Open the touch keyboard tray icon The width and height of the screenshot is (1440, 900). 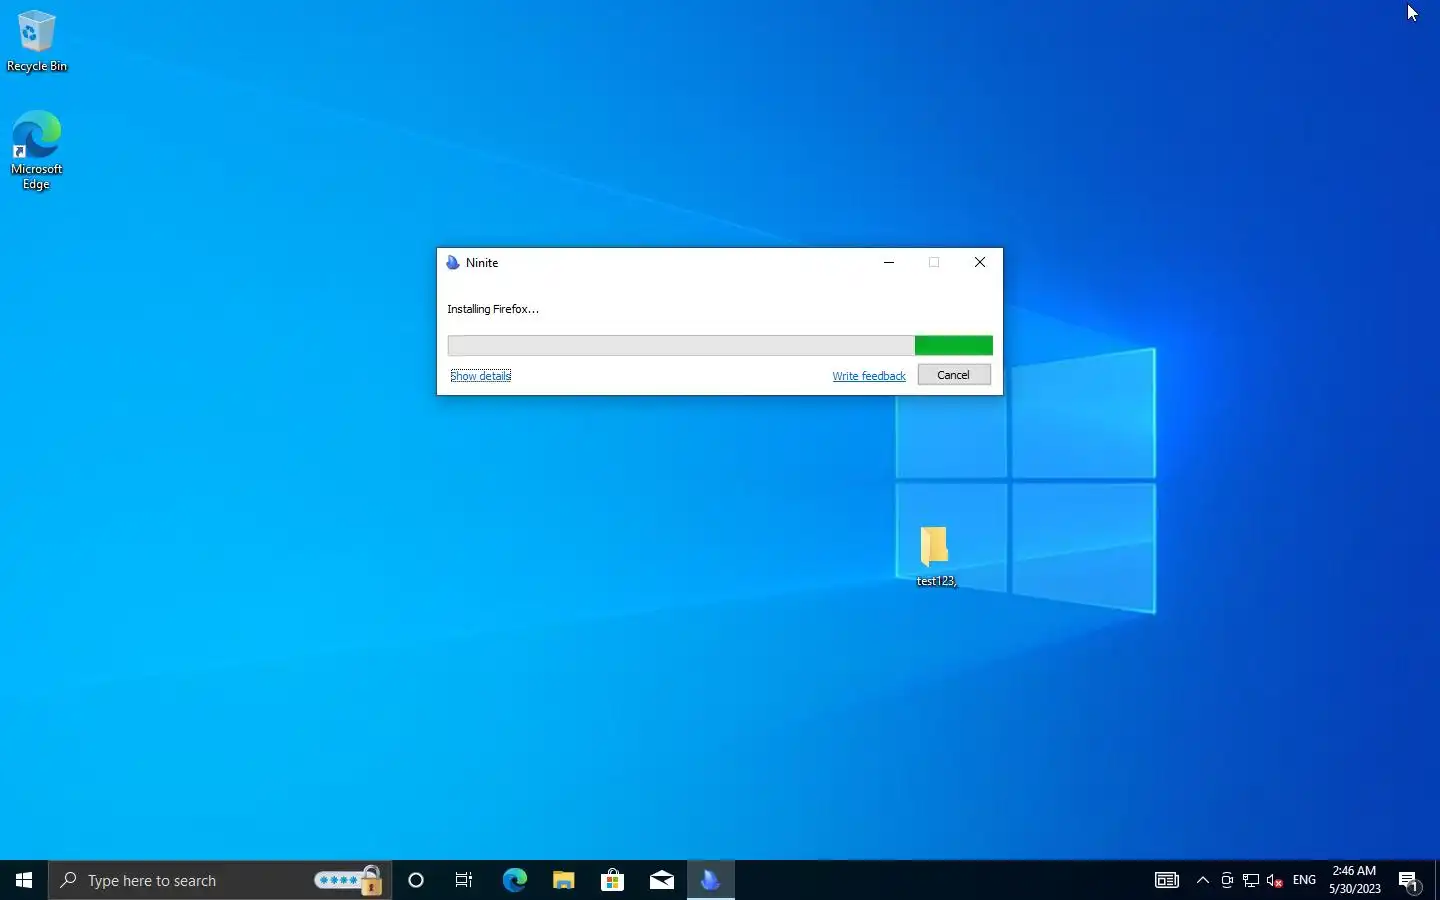(1166, 880)
